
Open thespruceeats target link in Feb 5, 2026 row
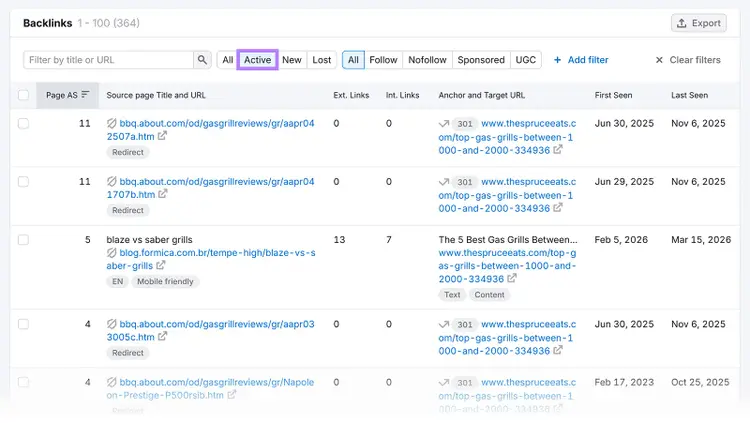click(507, 266)
